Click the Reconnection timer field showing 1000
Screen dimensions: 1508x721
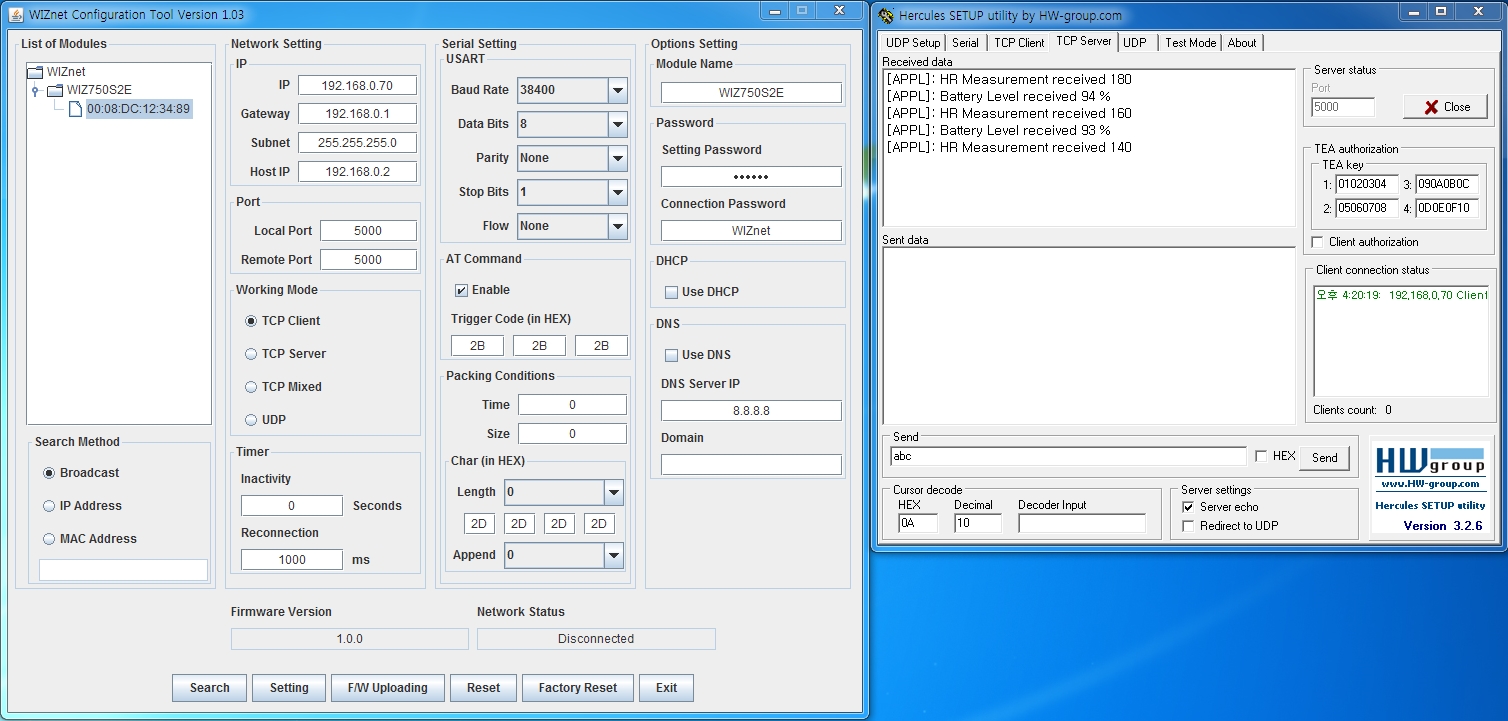pyautogui.click(x=292, y=560)
